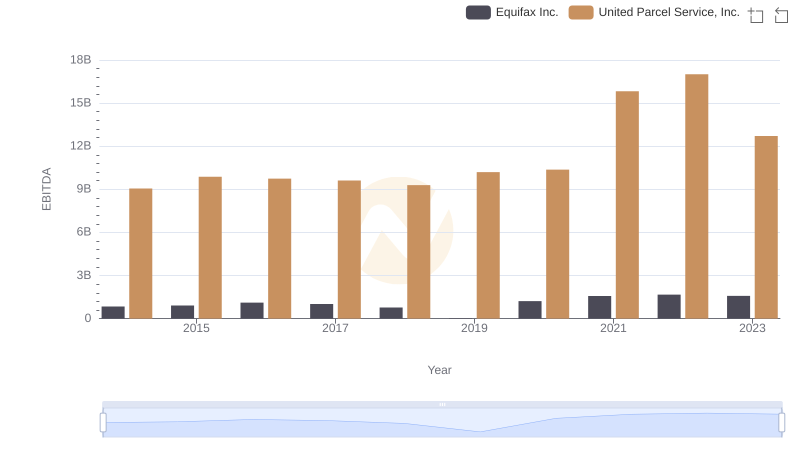This screenshot has width=800, height=461.
Task: Click the 2023 x-axis label
Action: pyautogui.click(x=752, y=328)
